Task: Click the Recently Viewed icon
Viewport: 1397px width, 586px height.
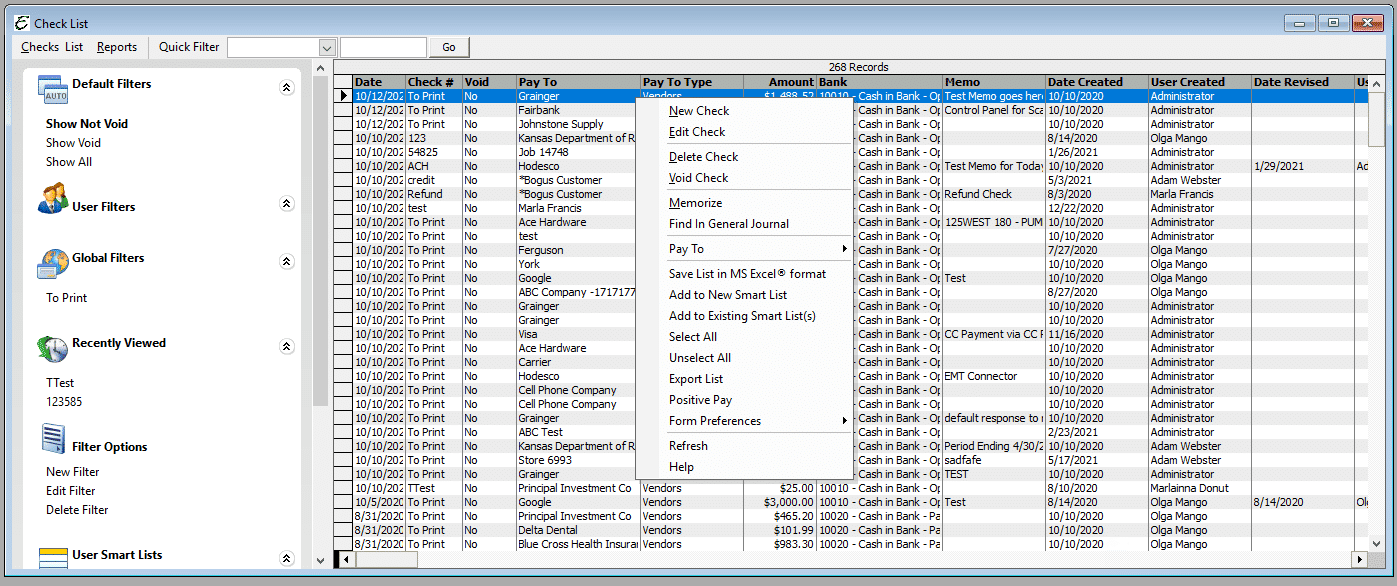Action: (x=53, y=348)
